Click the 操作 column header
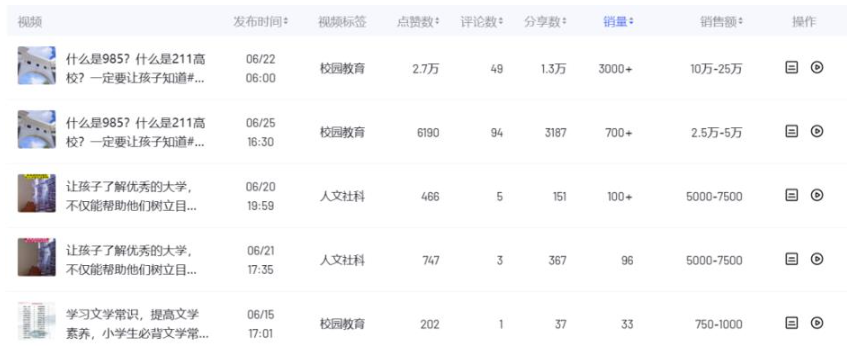 point(804,22)
